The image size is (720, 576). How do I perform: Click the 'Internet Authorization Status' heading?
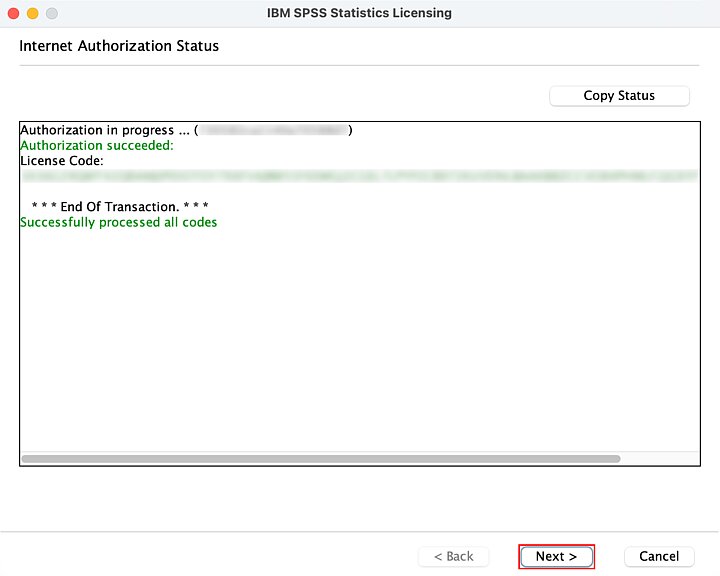click(x=119, y=46)
